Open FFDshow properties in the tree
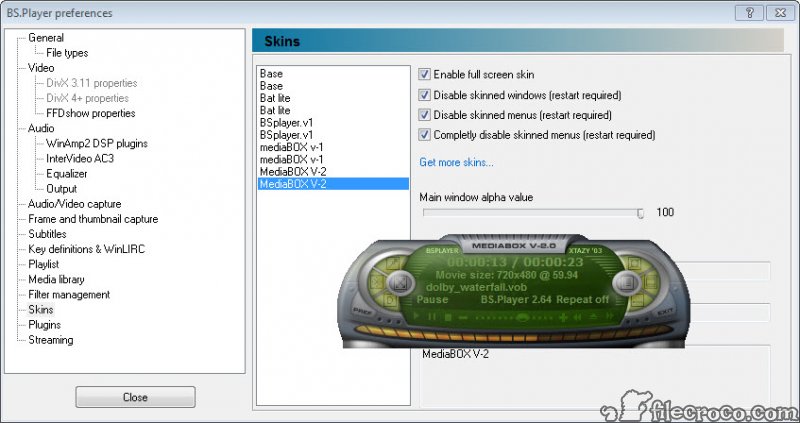The image size is (800, 423). tap(90, 113)
